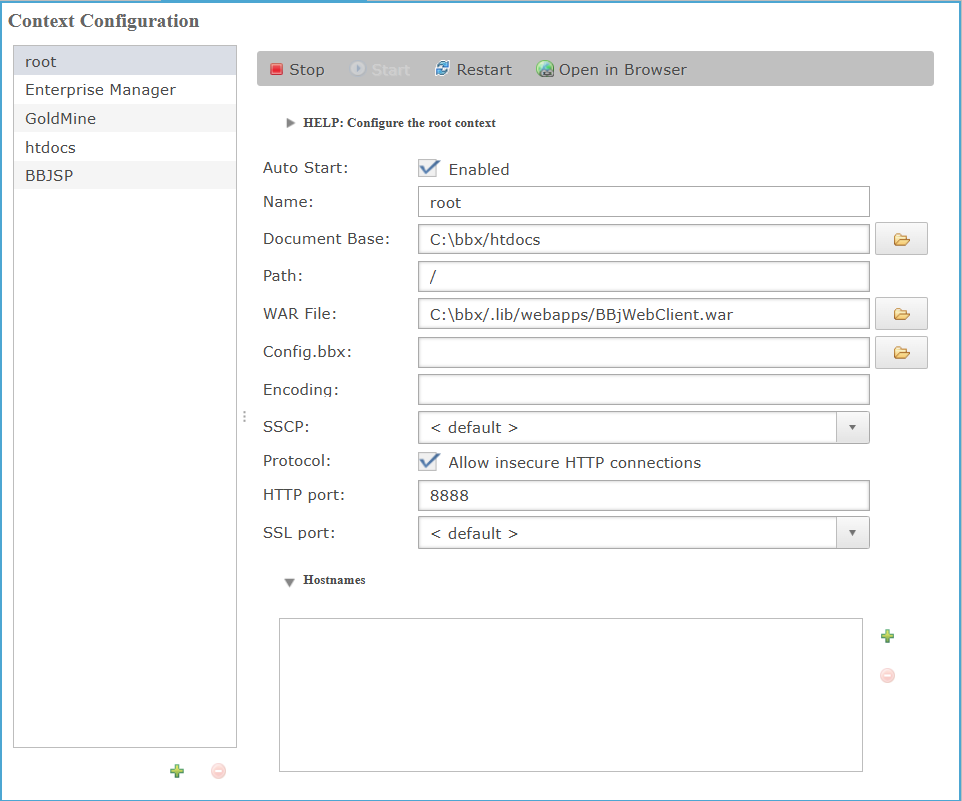962x801 pixels.
Task: Uncheck Allow insecure HTTP connections
Action: tap(429, 461)
